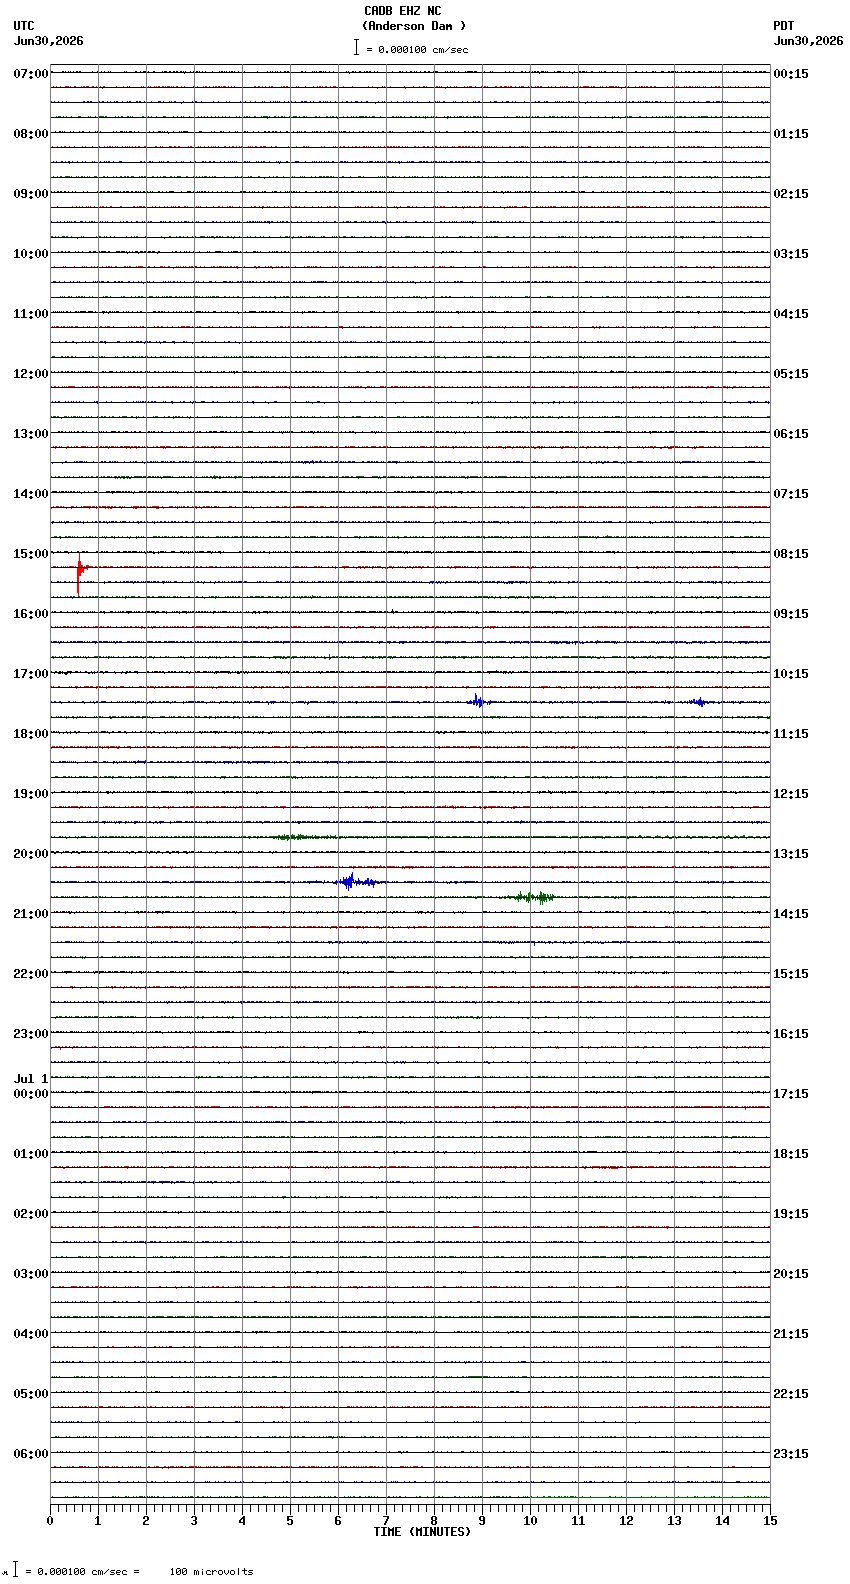Click the 10 minute axis tick label
850x1584 pixels.
530,1521
